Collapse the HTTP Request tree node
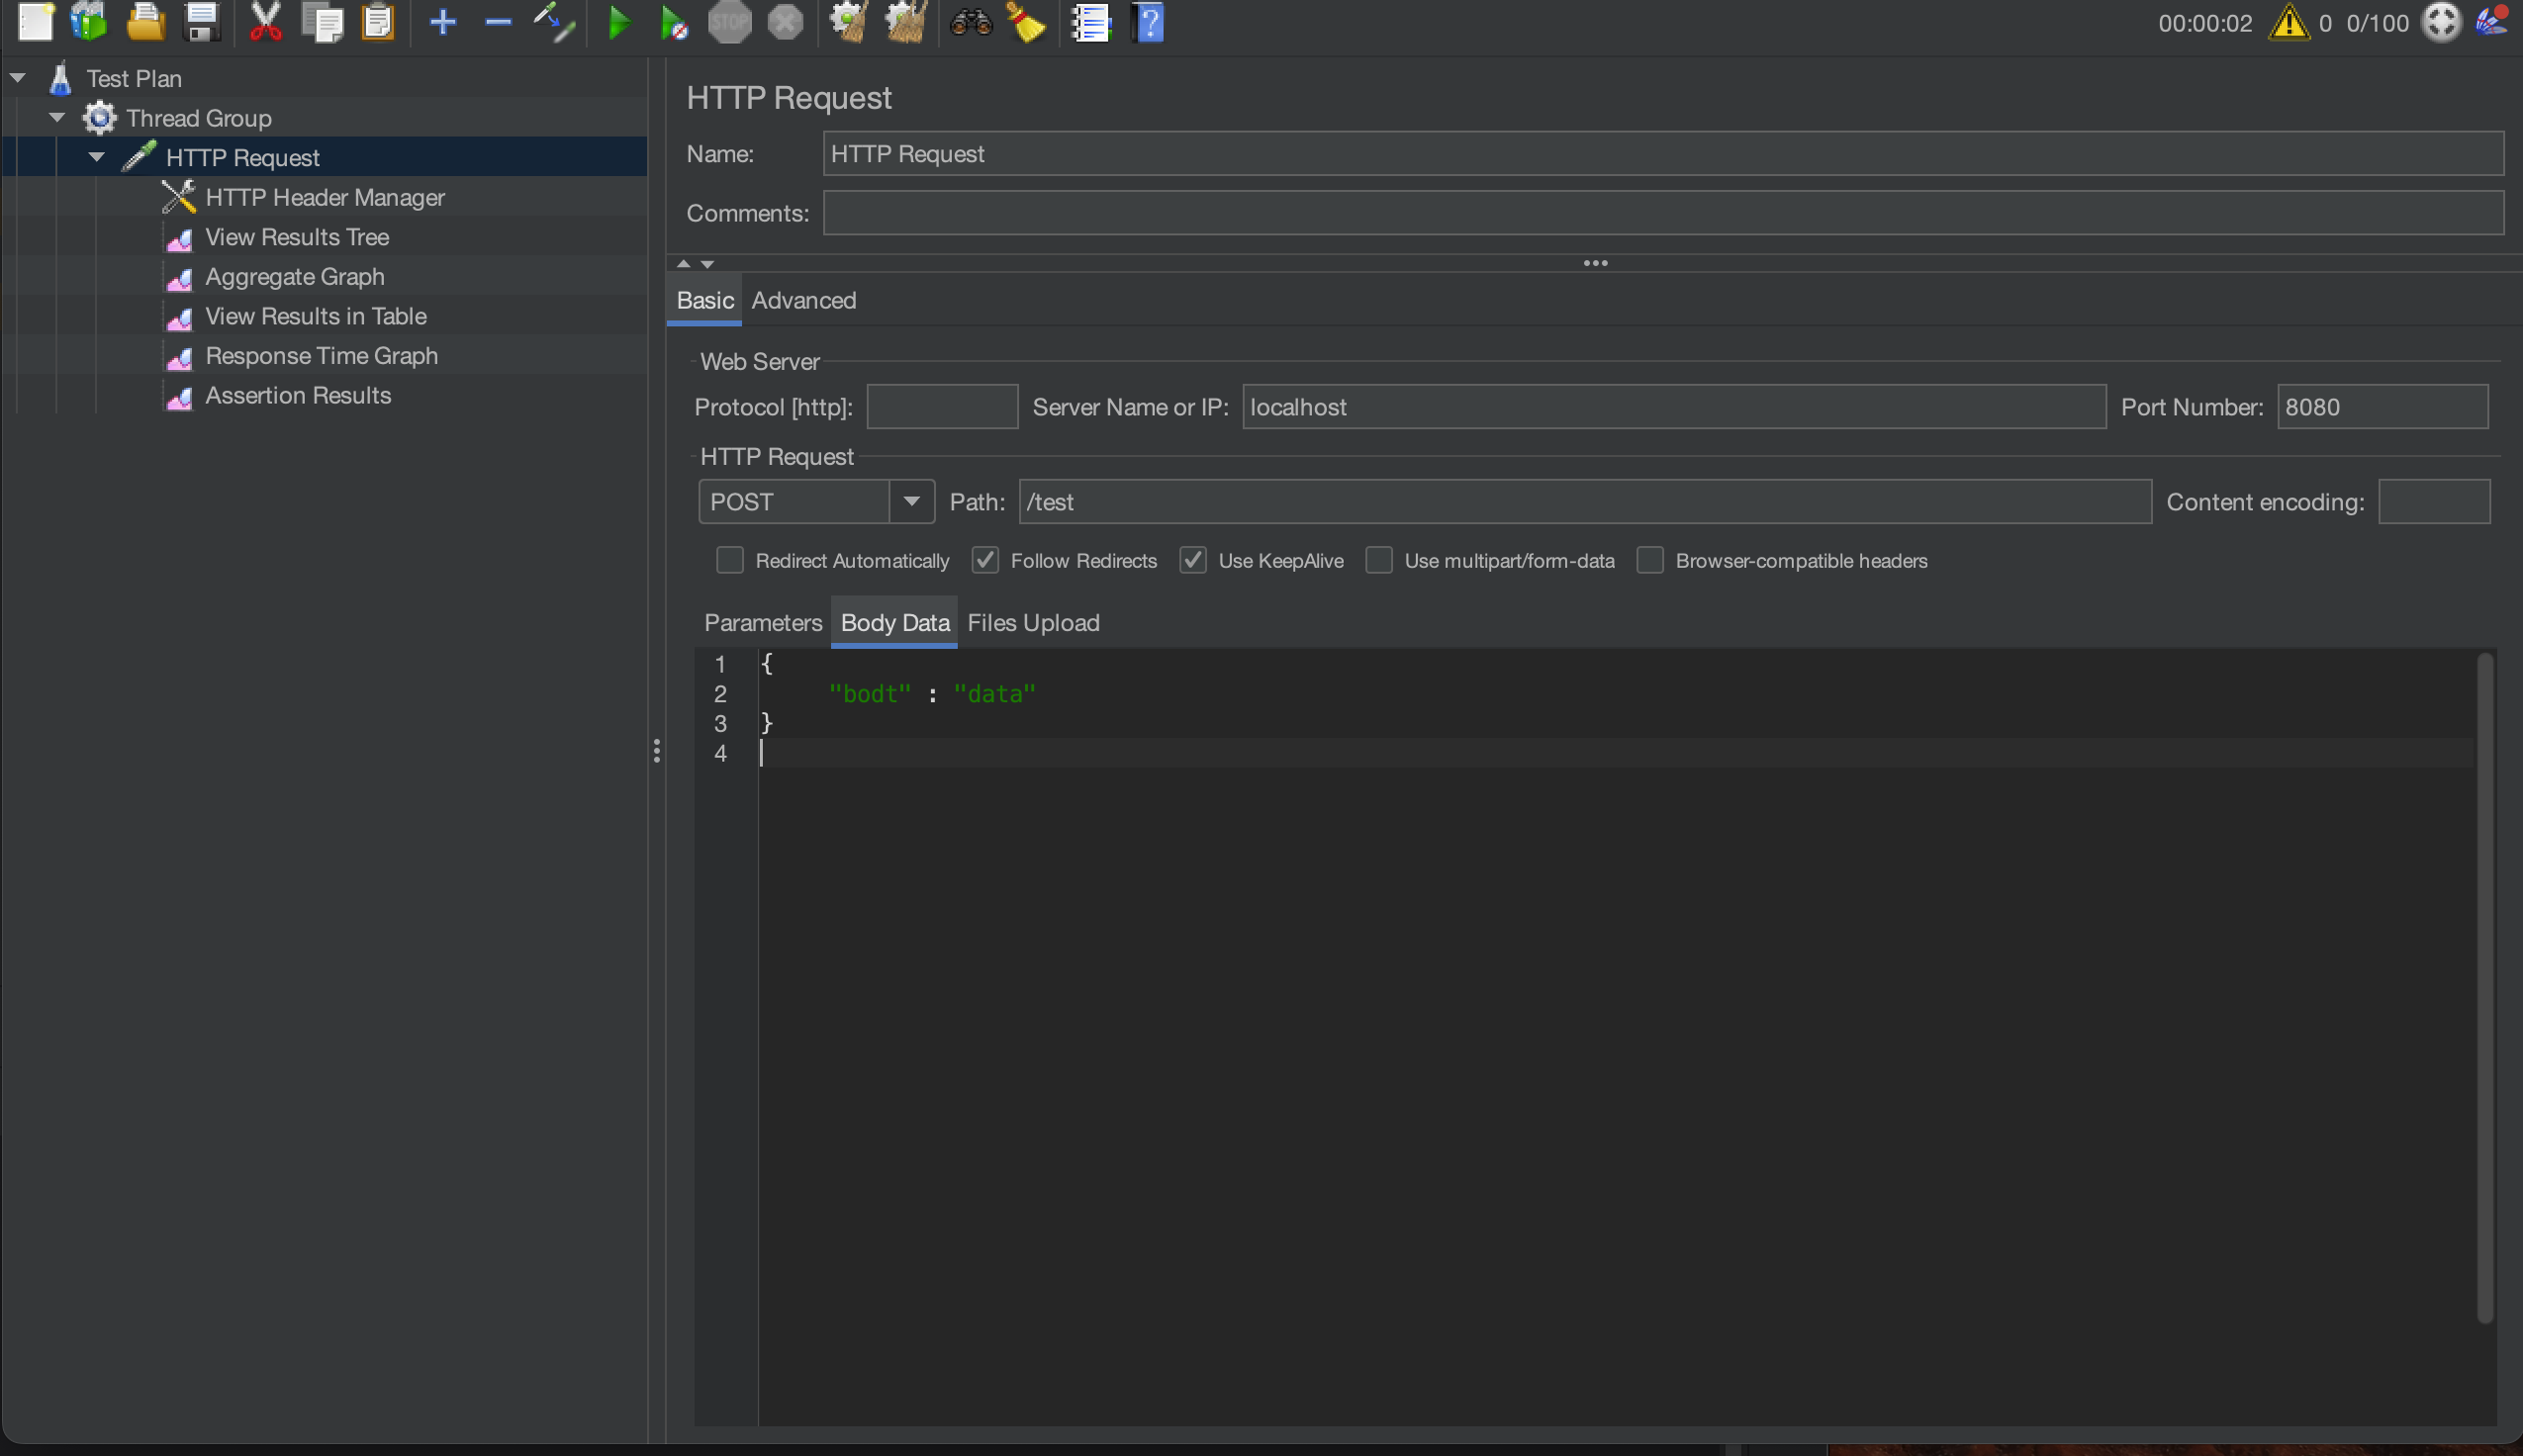Image resolution: width=2523 pixels, height=1456 pixels. 97,157
